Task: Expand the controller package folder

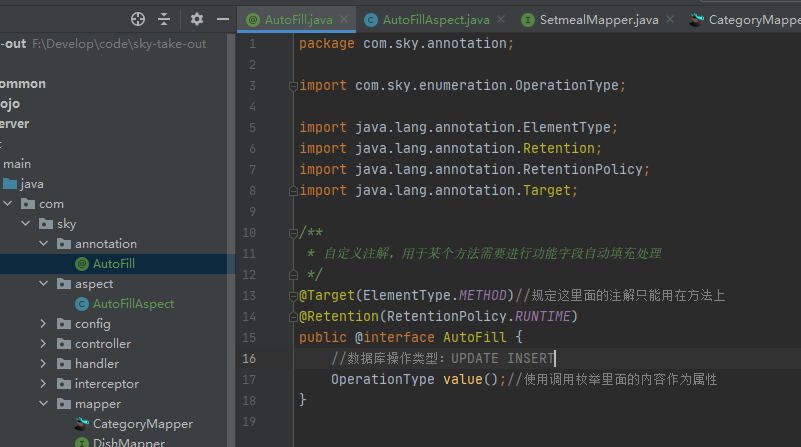Action: pos(44,344)
